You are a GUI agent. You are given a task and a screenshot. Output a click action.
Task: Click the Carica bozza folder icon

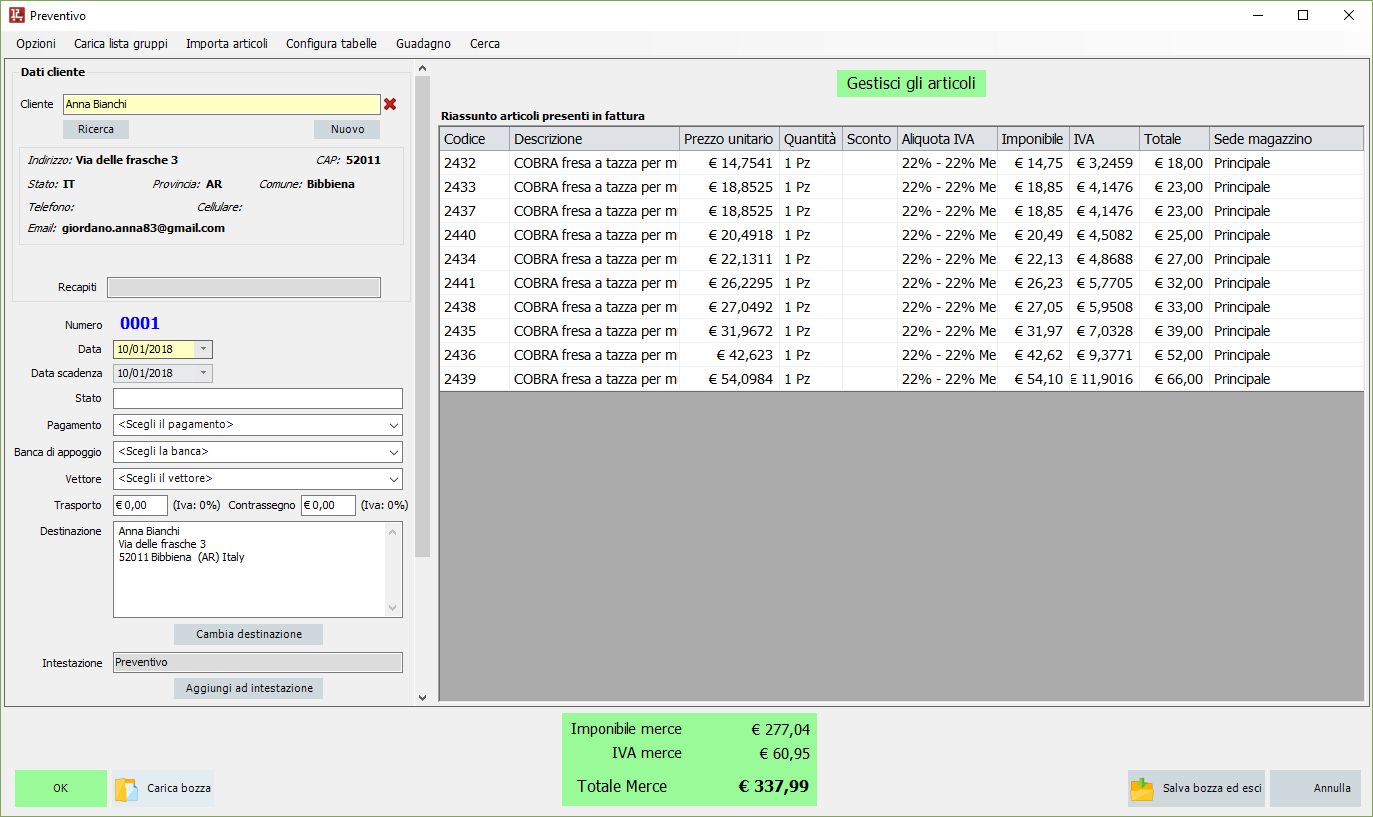pos(127,789)
